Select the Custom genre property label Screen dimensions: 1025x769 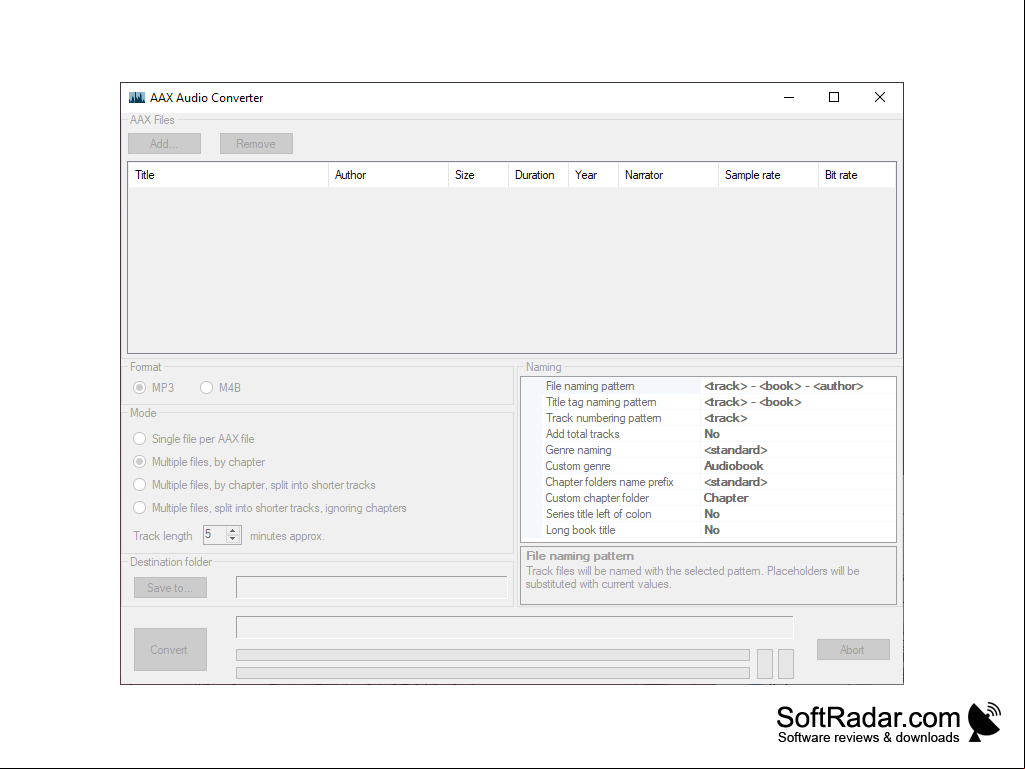tap(578, 466)
